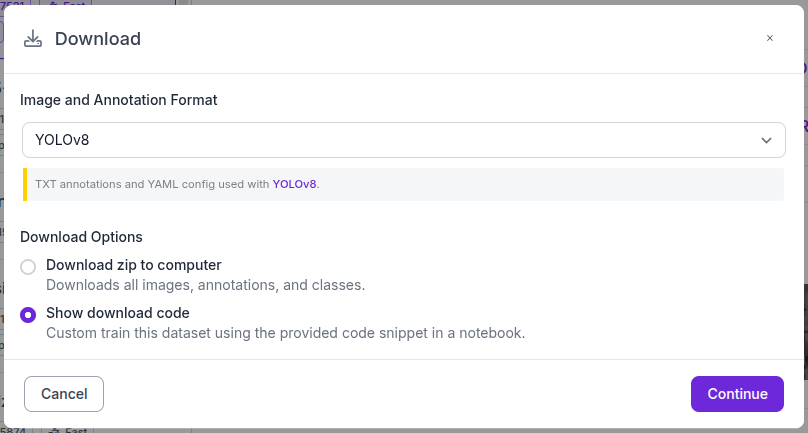Click the chevron arrow in format selector
The height and width of the screenshot is (433, 808).
[x=766, y=140]
